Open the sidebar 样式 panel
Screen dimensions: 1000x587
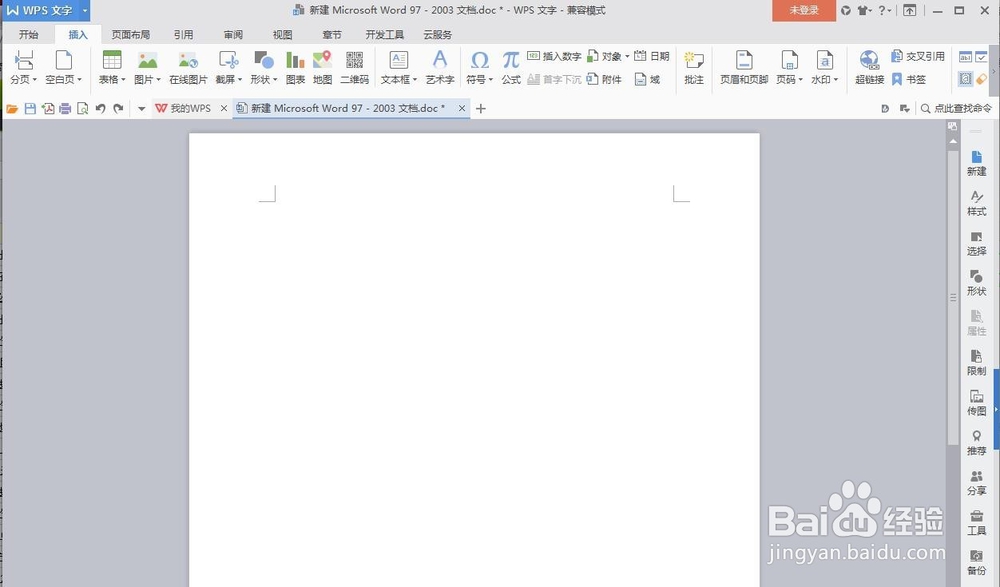976,204
